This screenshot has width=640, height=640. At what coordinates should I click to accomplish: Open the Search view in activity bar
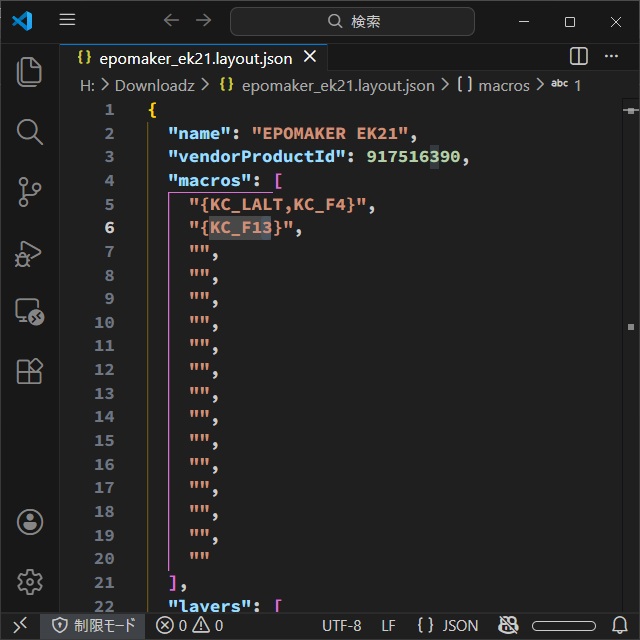pos(30,131)
